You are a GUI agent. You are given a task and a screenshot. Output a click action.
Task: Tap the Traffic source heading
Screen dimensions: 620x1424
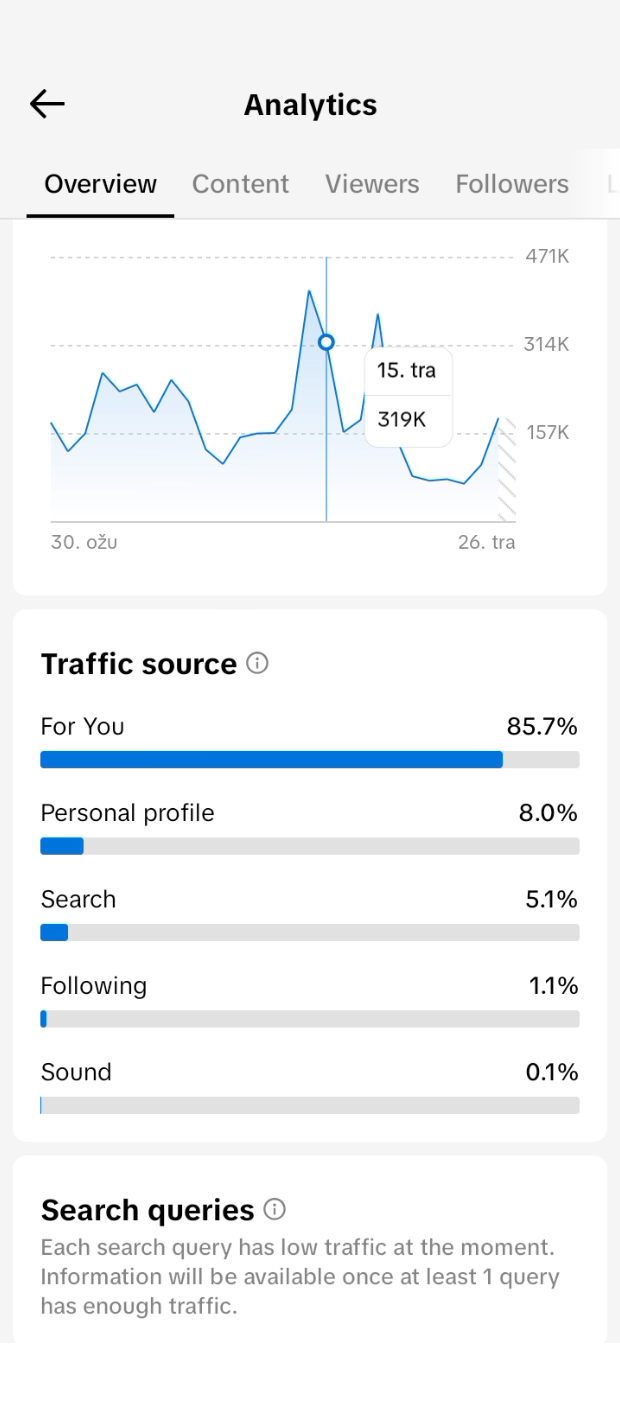point(139,664)
